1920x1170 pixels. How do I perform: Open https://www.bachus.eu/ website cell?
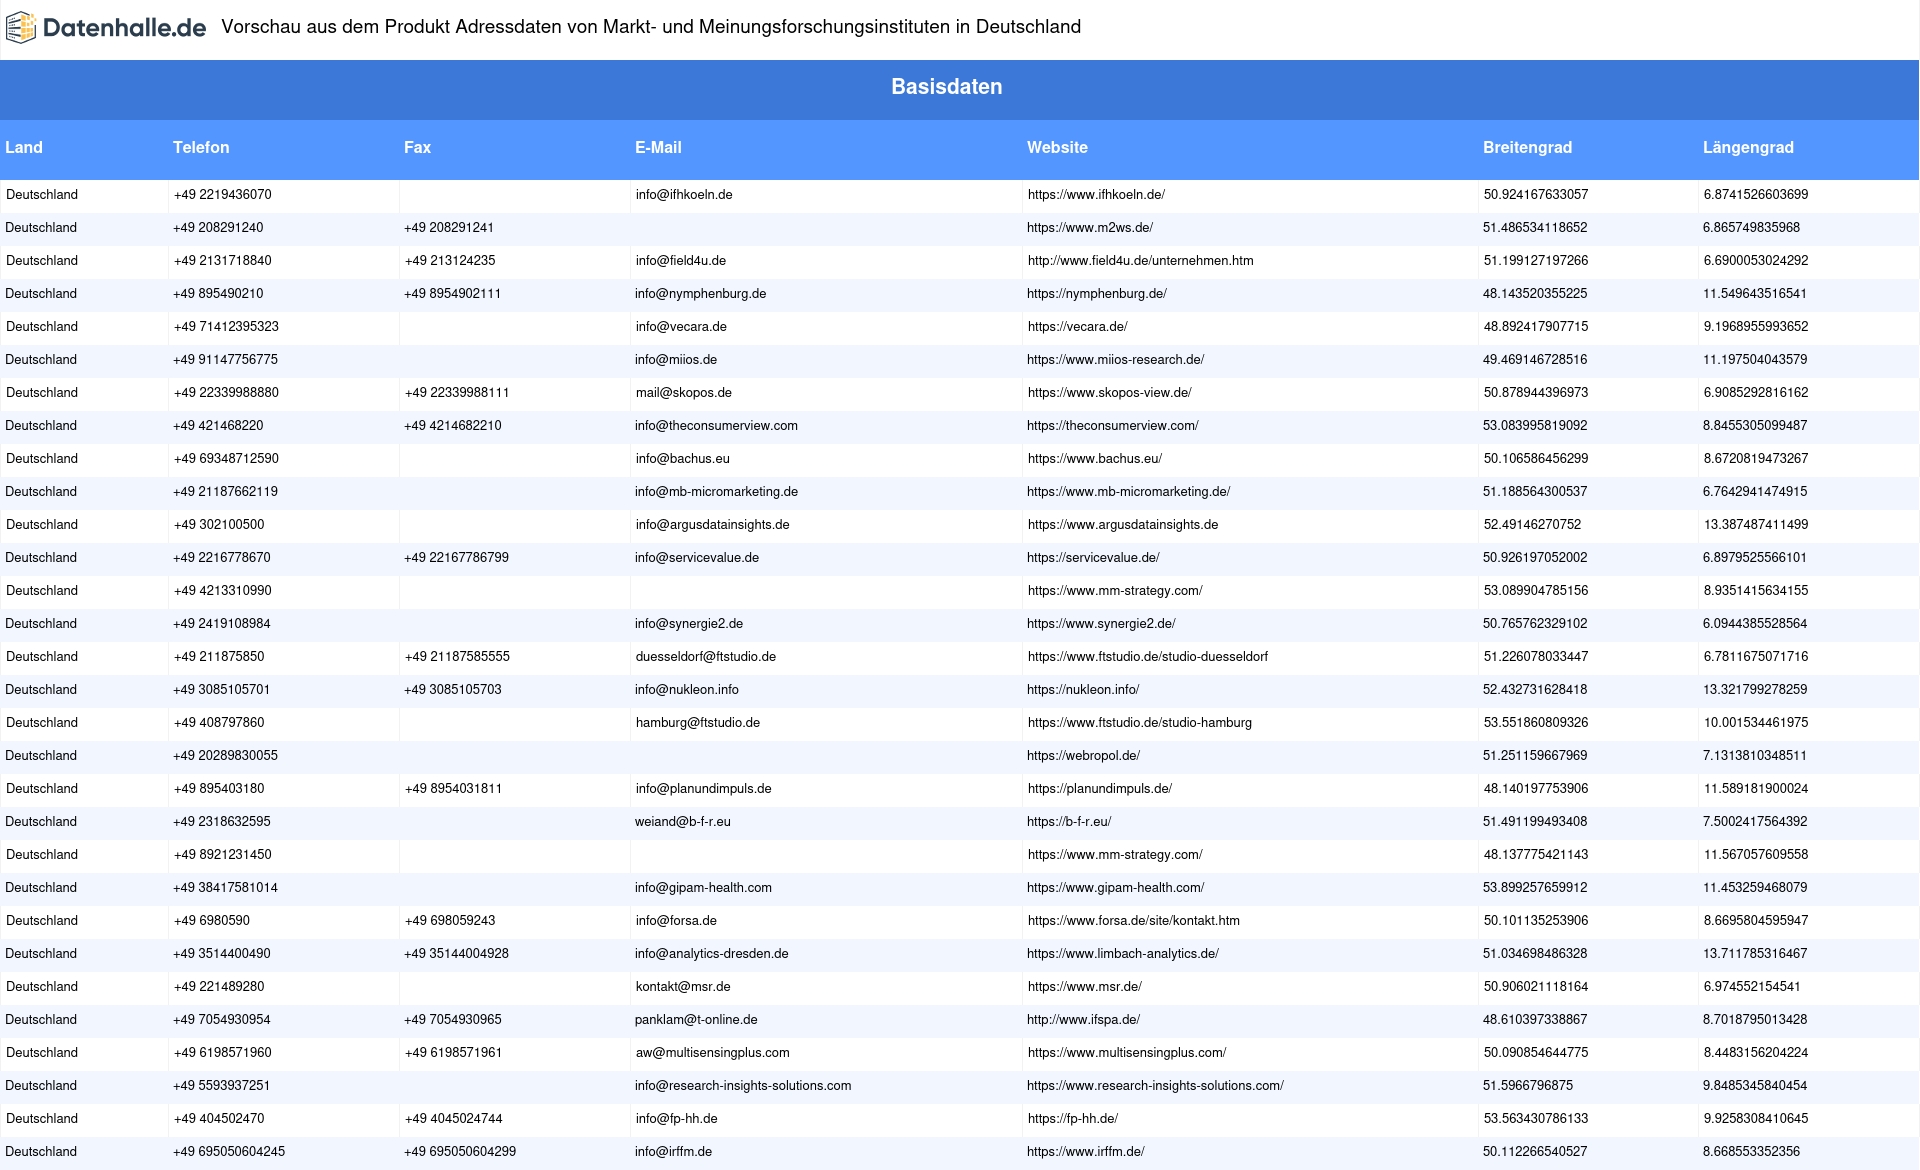point(1095,459)
